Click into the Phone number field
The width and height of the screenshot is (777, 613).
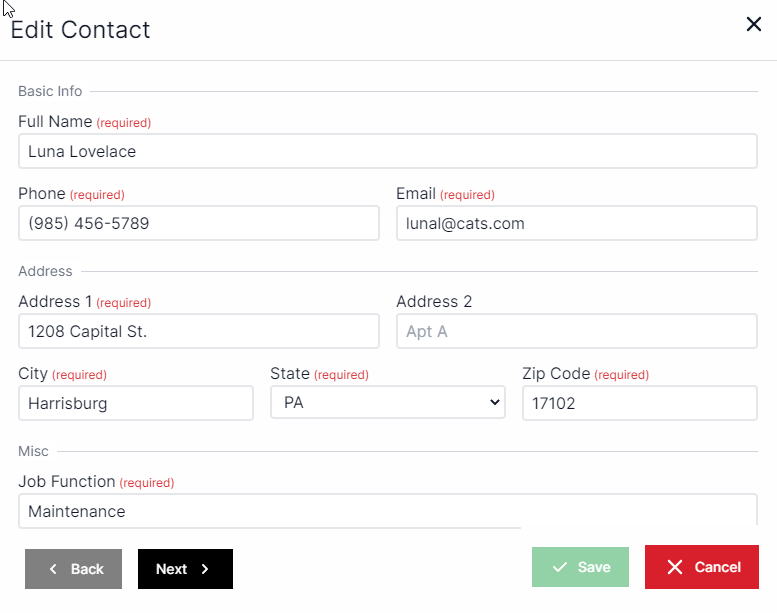click(x=198, y=223)
